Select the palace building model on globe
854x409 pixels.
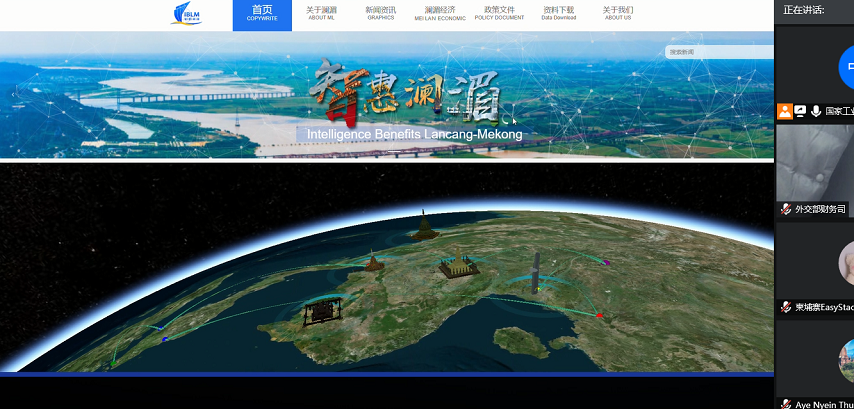tap(457, 269)
